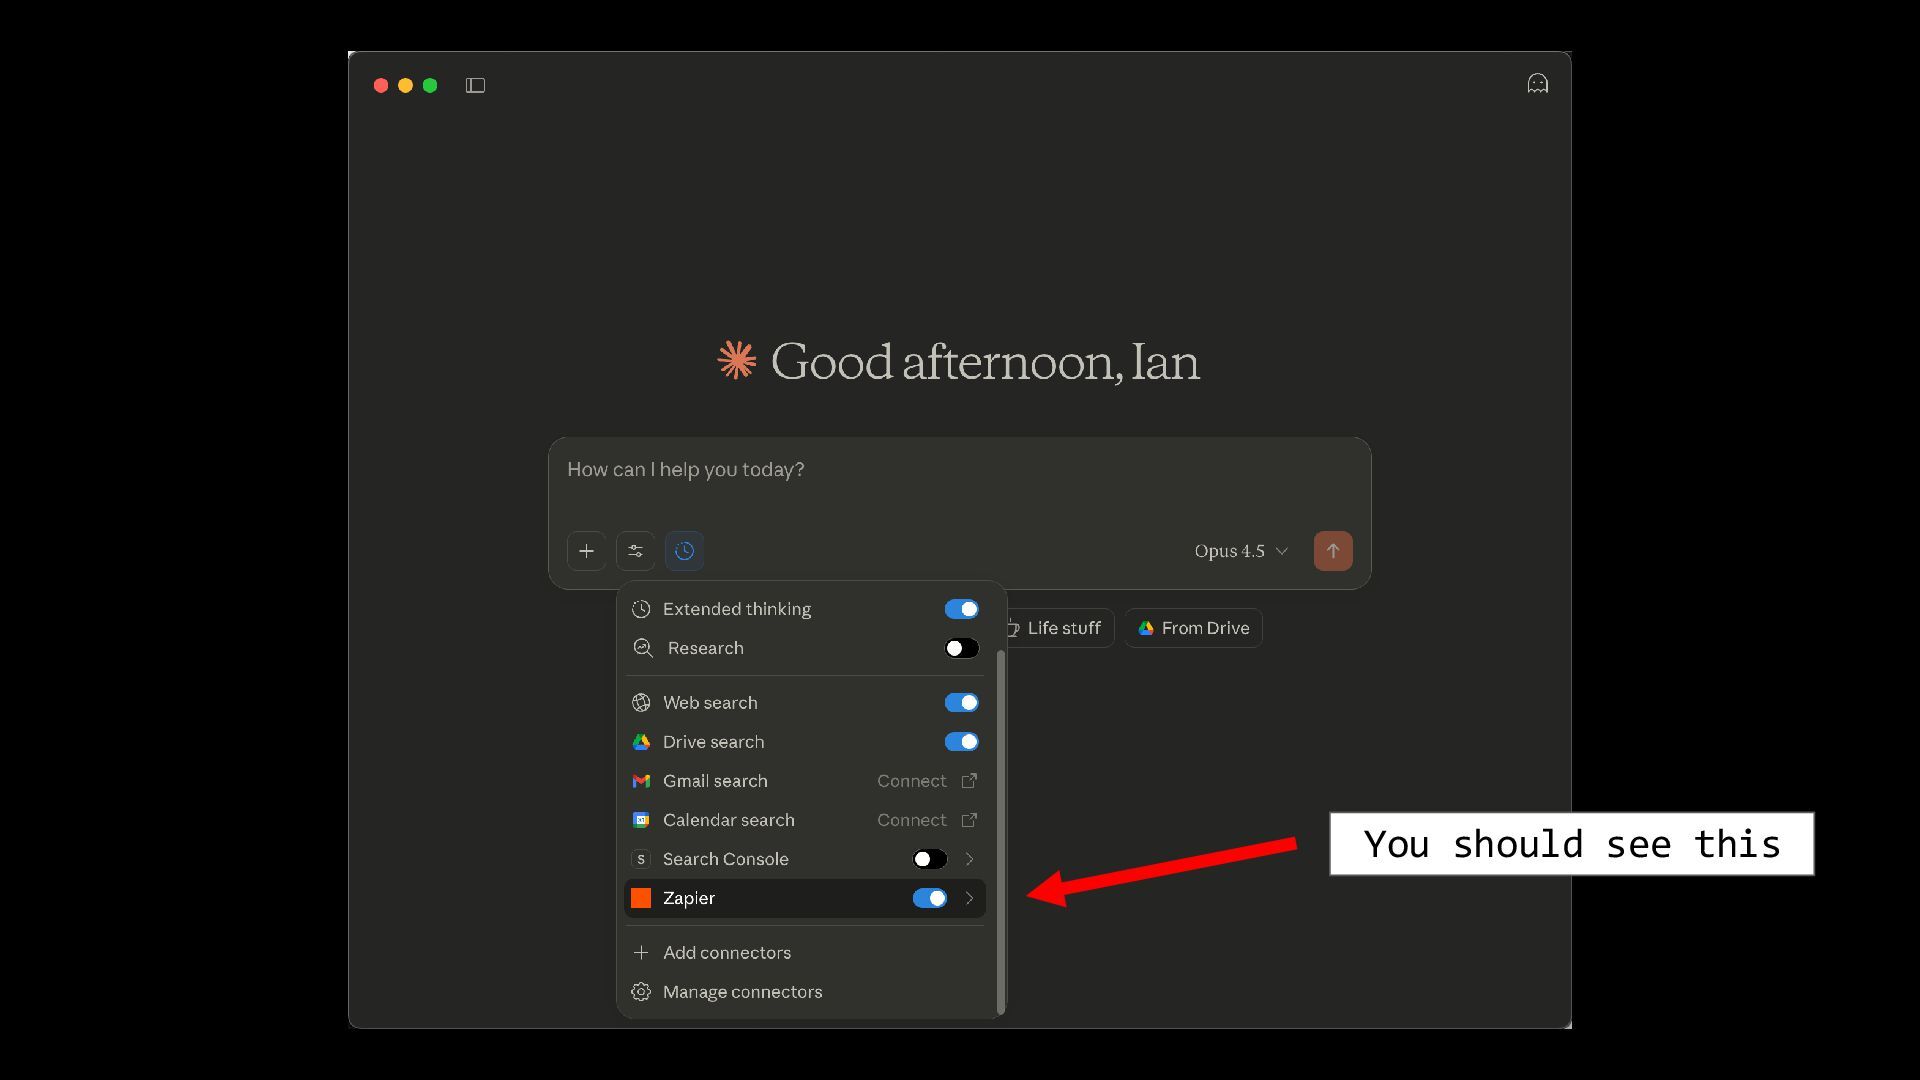Screen dimensions: 1920x1080
Task: Click Gmail search external link icon
Action: click(969, 781)
